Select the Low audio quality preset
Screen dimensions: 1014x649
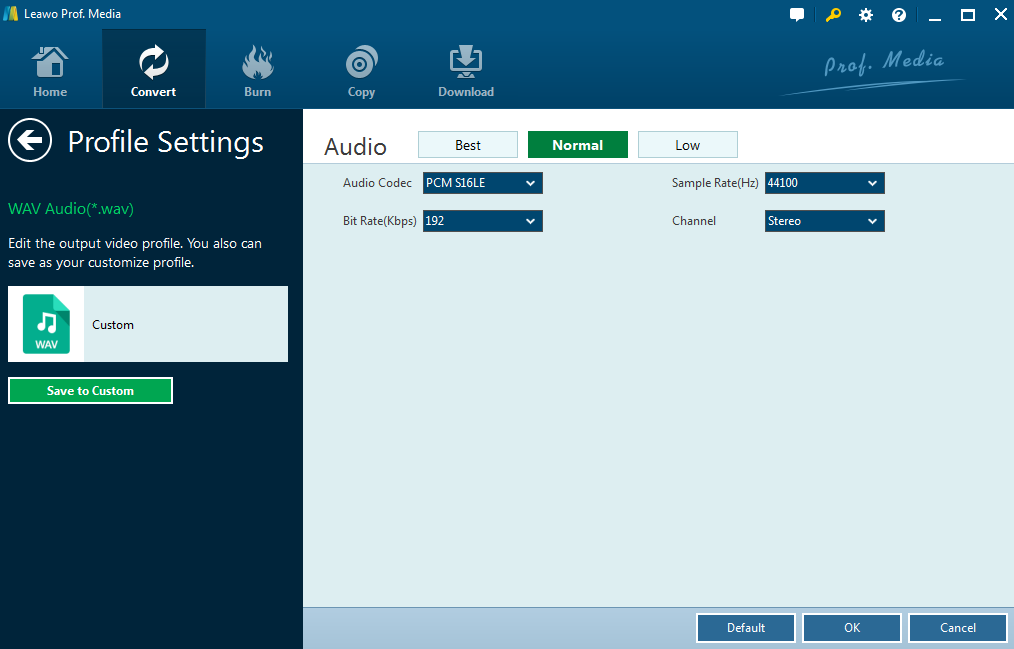[x=687, y=145]
